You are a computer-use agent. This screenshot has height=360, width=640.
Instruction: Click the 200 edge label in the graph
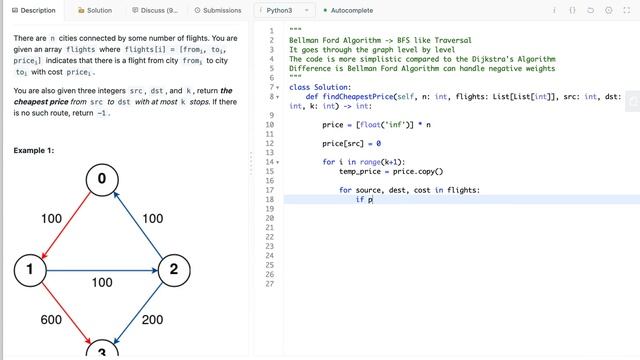pyautogui.click(x=152, y=320)
